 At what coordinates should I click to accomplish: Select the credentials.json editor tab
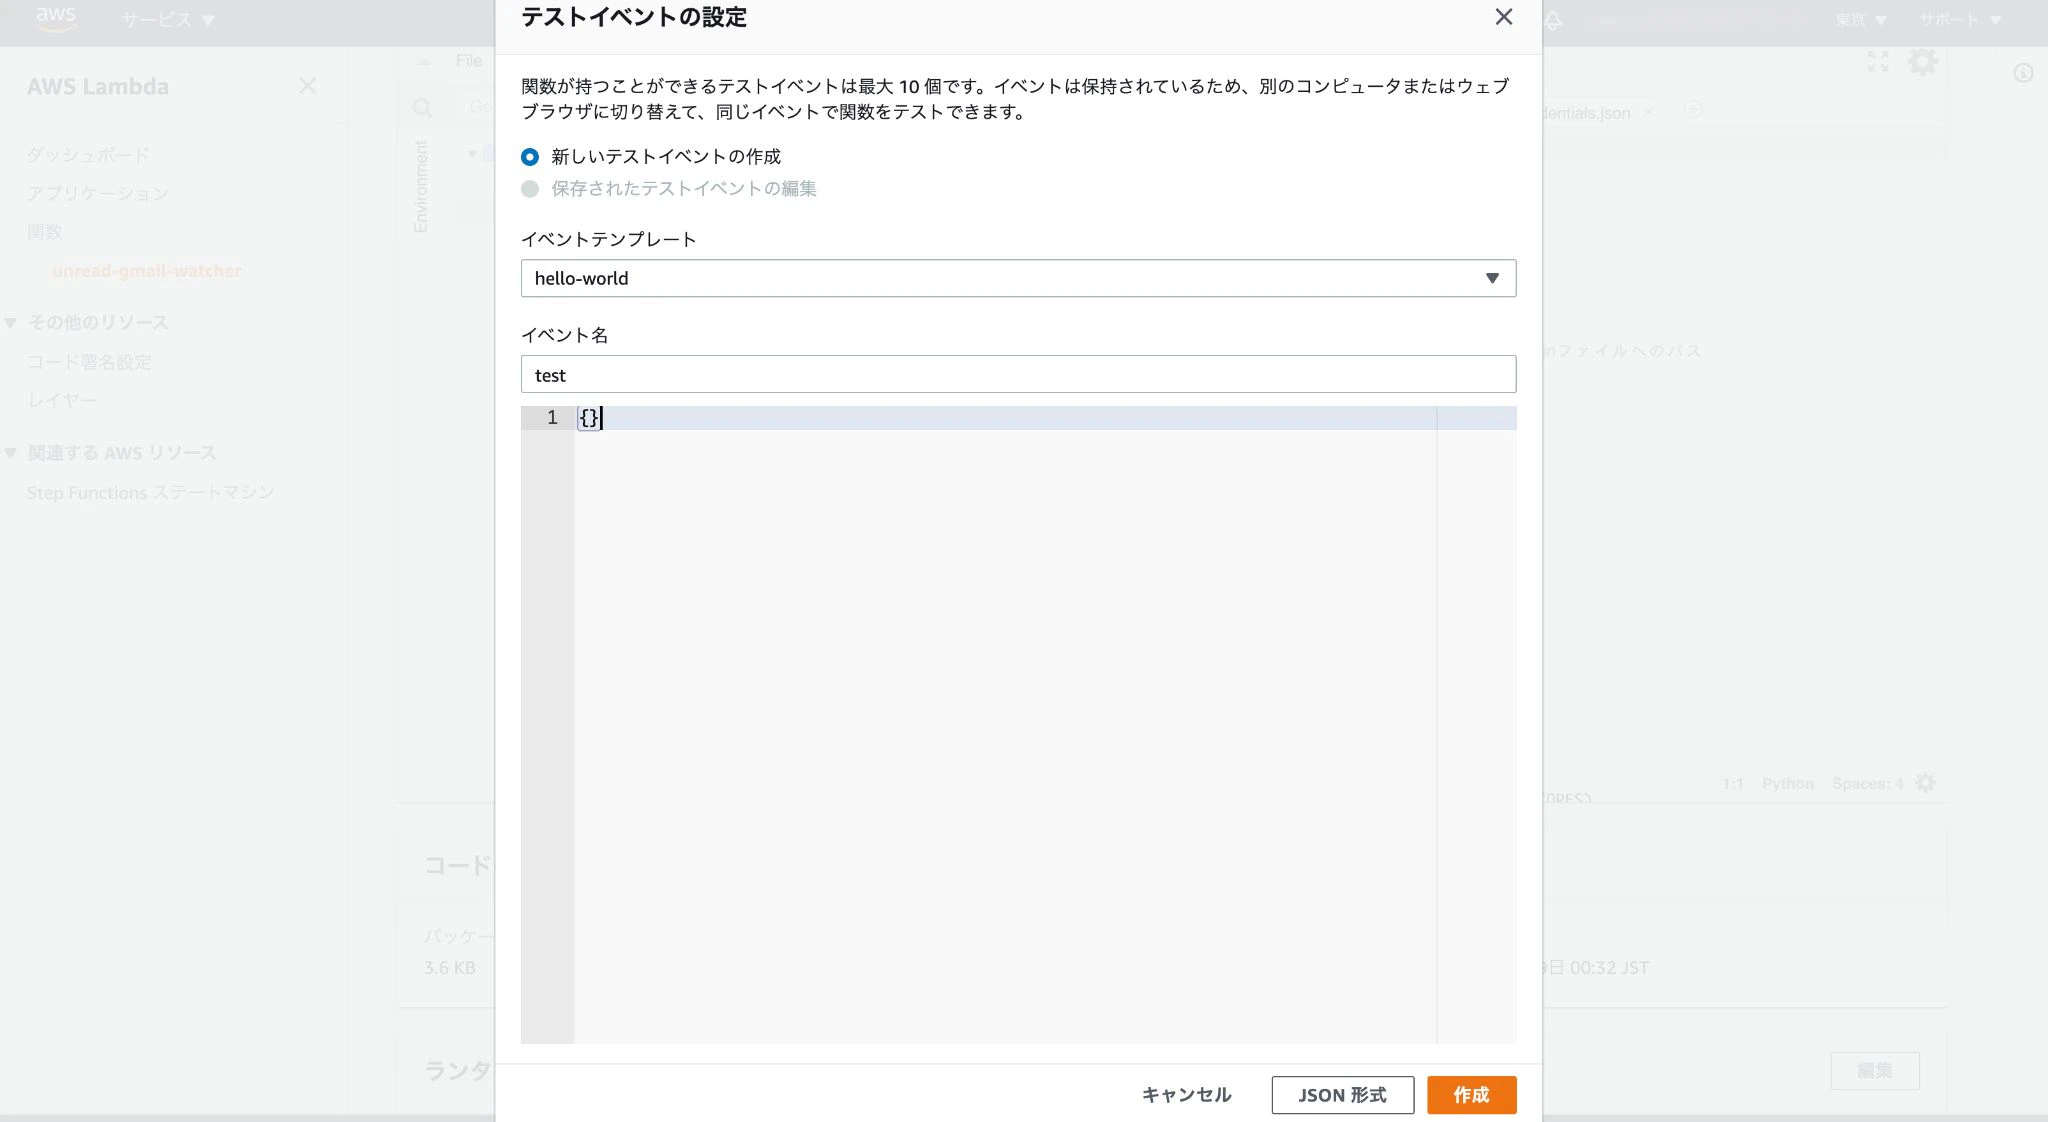tap(1587, 113)
